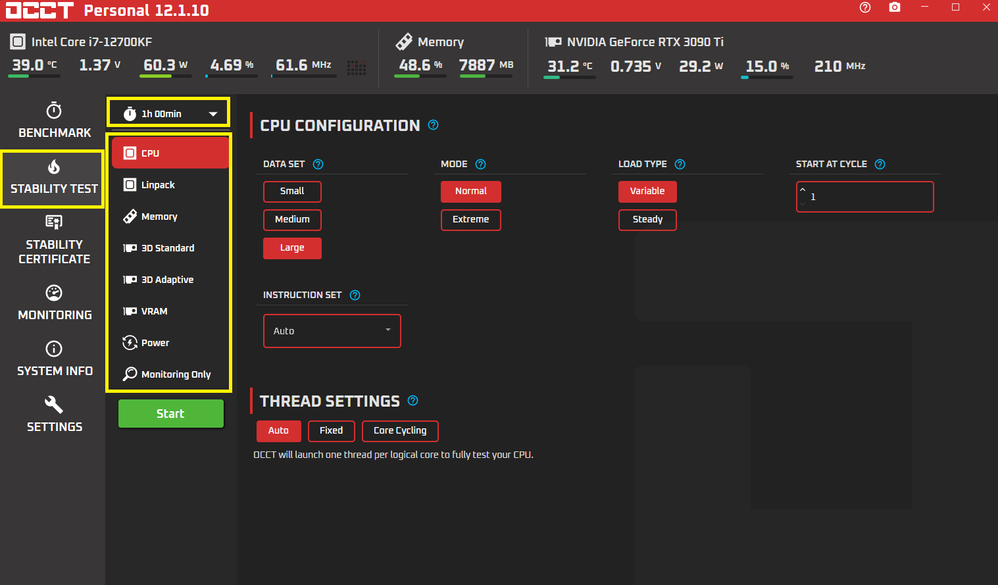The width and height of the screenshot is (998, 585).
Task: Go to Stability Test section
Action: pyautogui.click(x=53, y=178)
